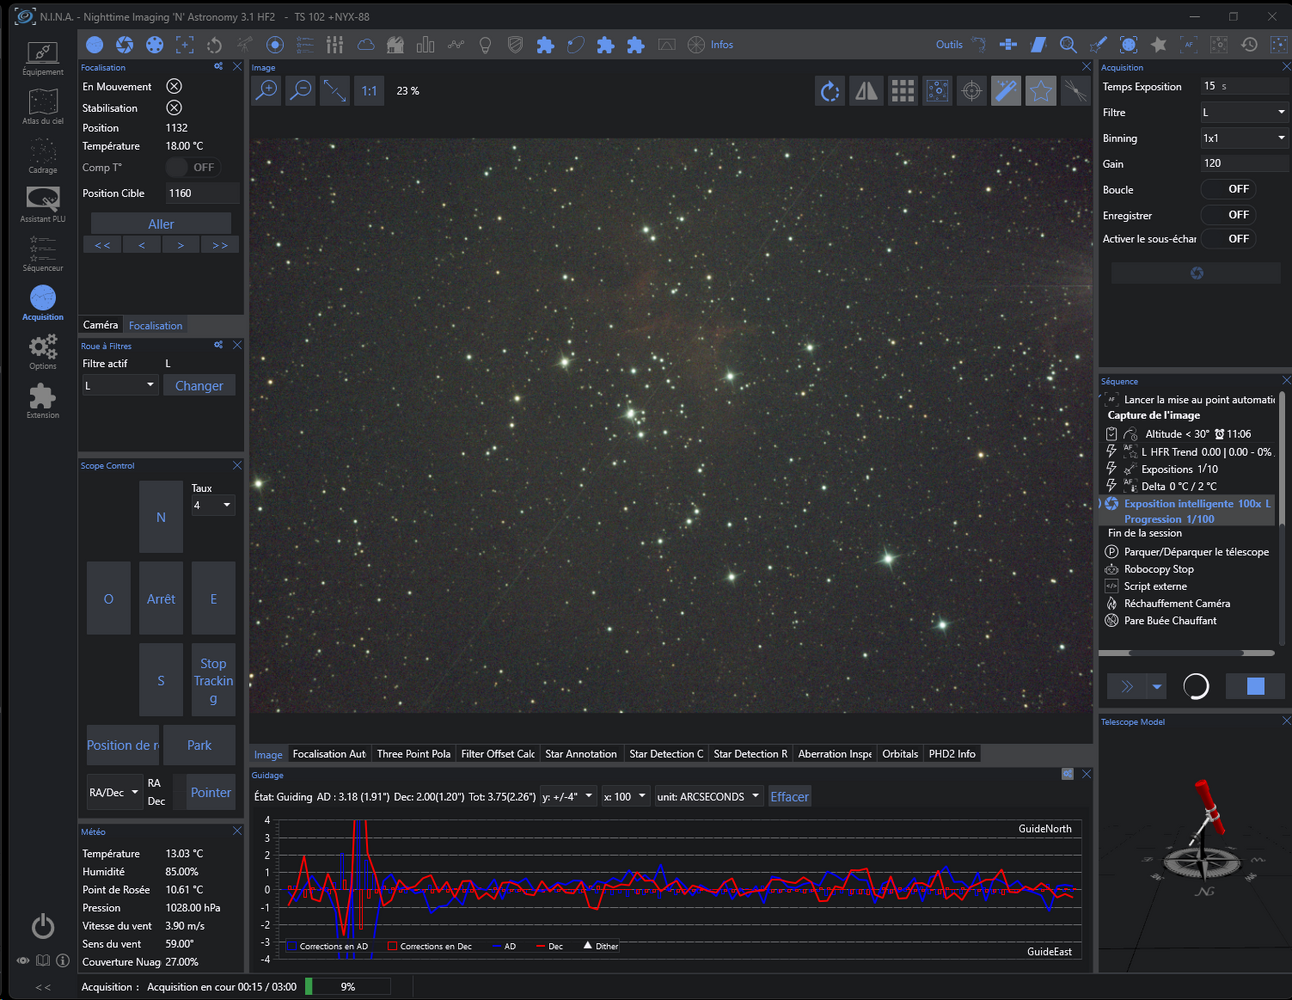Click the Position Cible input field

coord(202,193)
